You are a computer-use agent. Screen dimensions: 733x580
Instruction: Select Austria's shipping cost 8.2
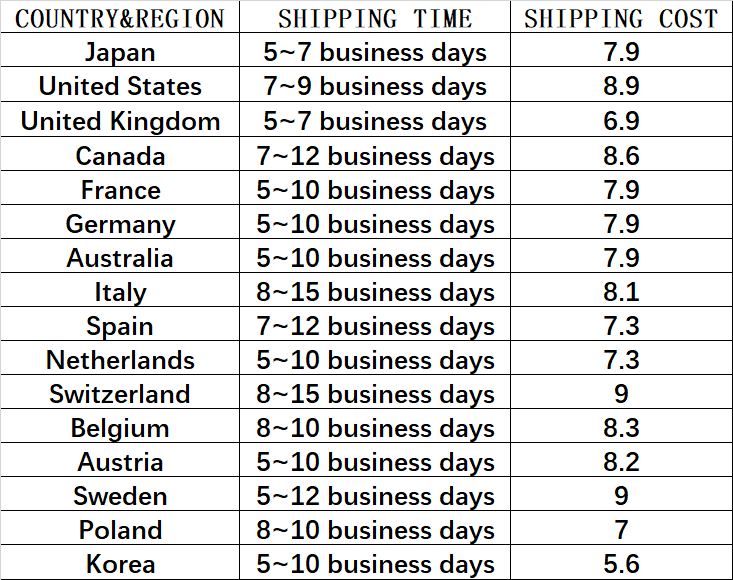click(x=621, y=462)
